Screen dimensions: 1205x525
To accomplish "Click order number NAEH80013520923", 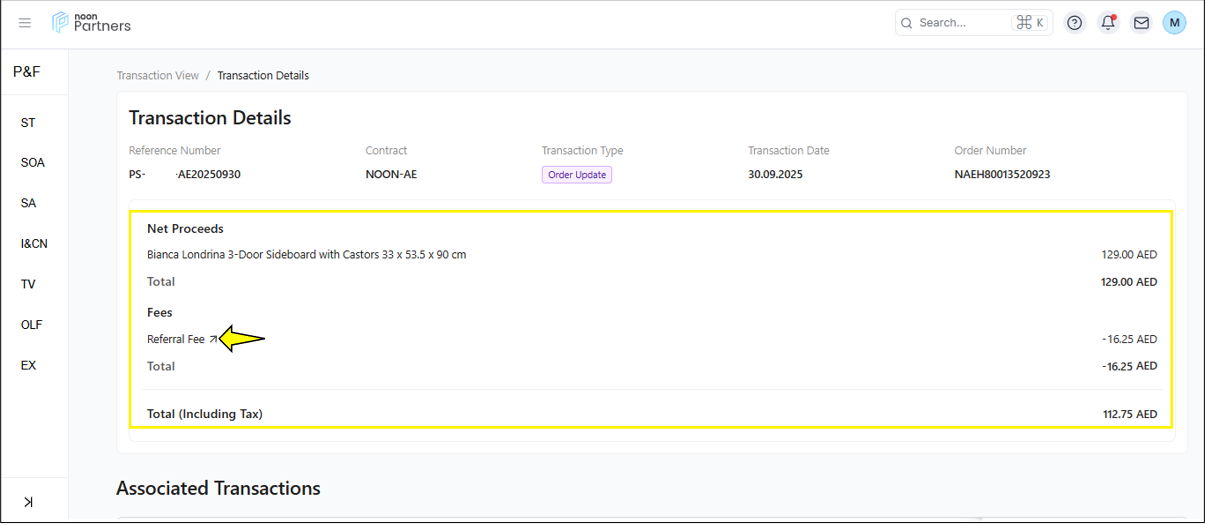I will pos(1002,175).
